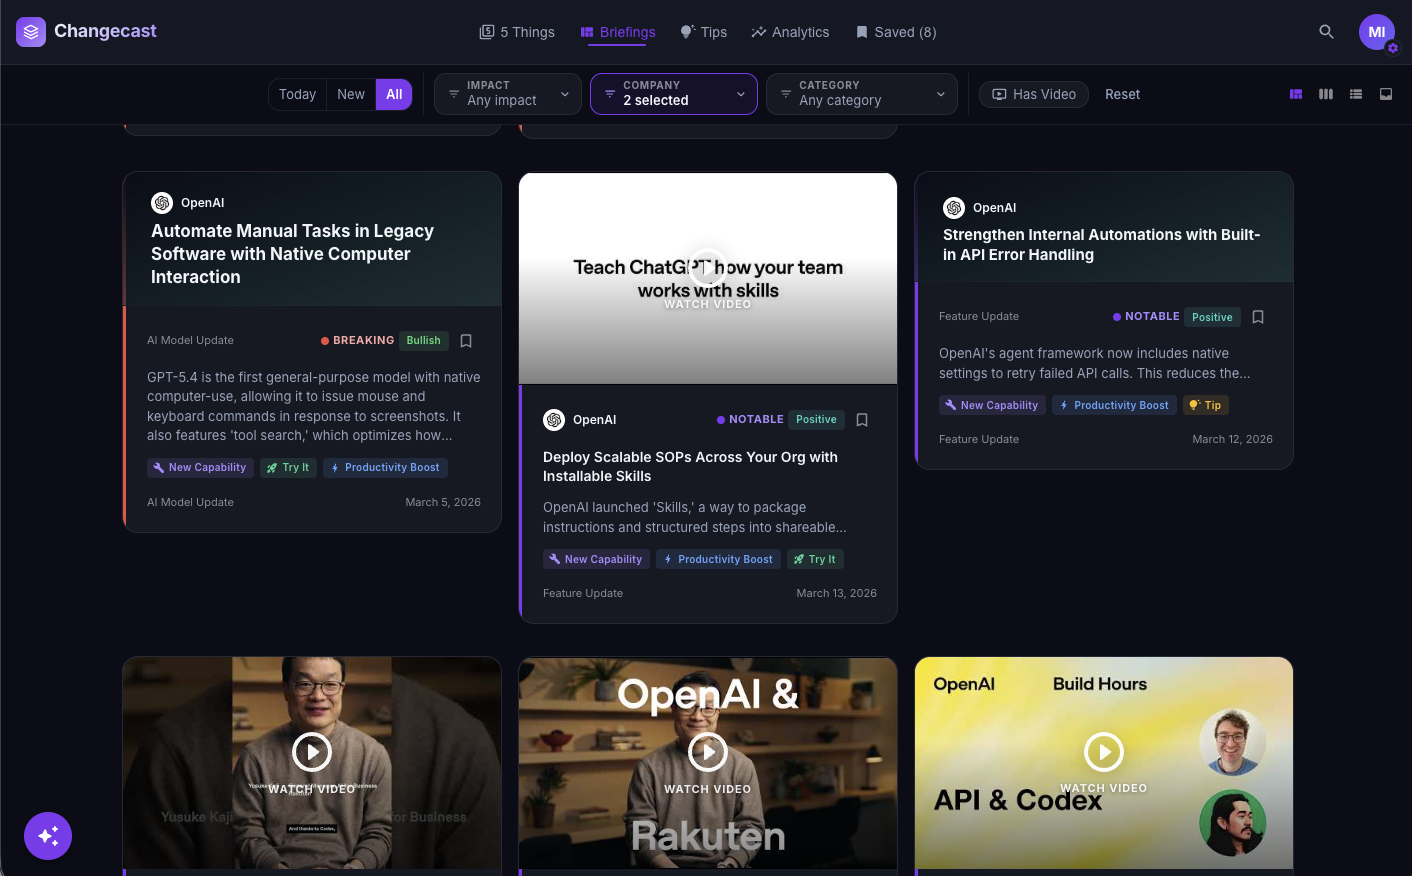Image resolution: width=1412 pixels, height=876 pixels.
Task: Toggle the Has Video filter
Action: (x=1033, y=94)
